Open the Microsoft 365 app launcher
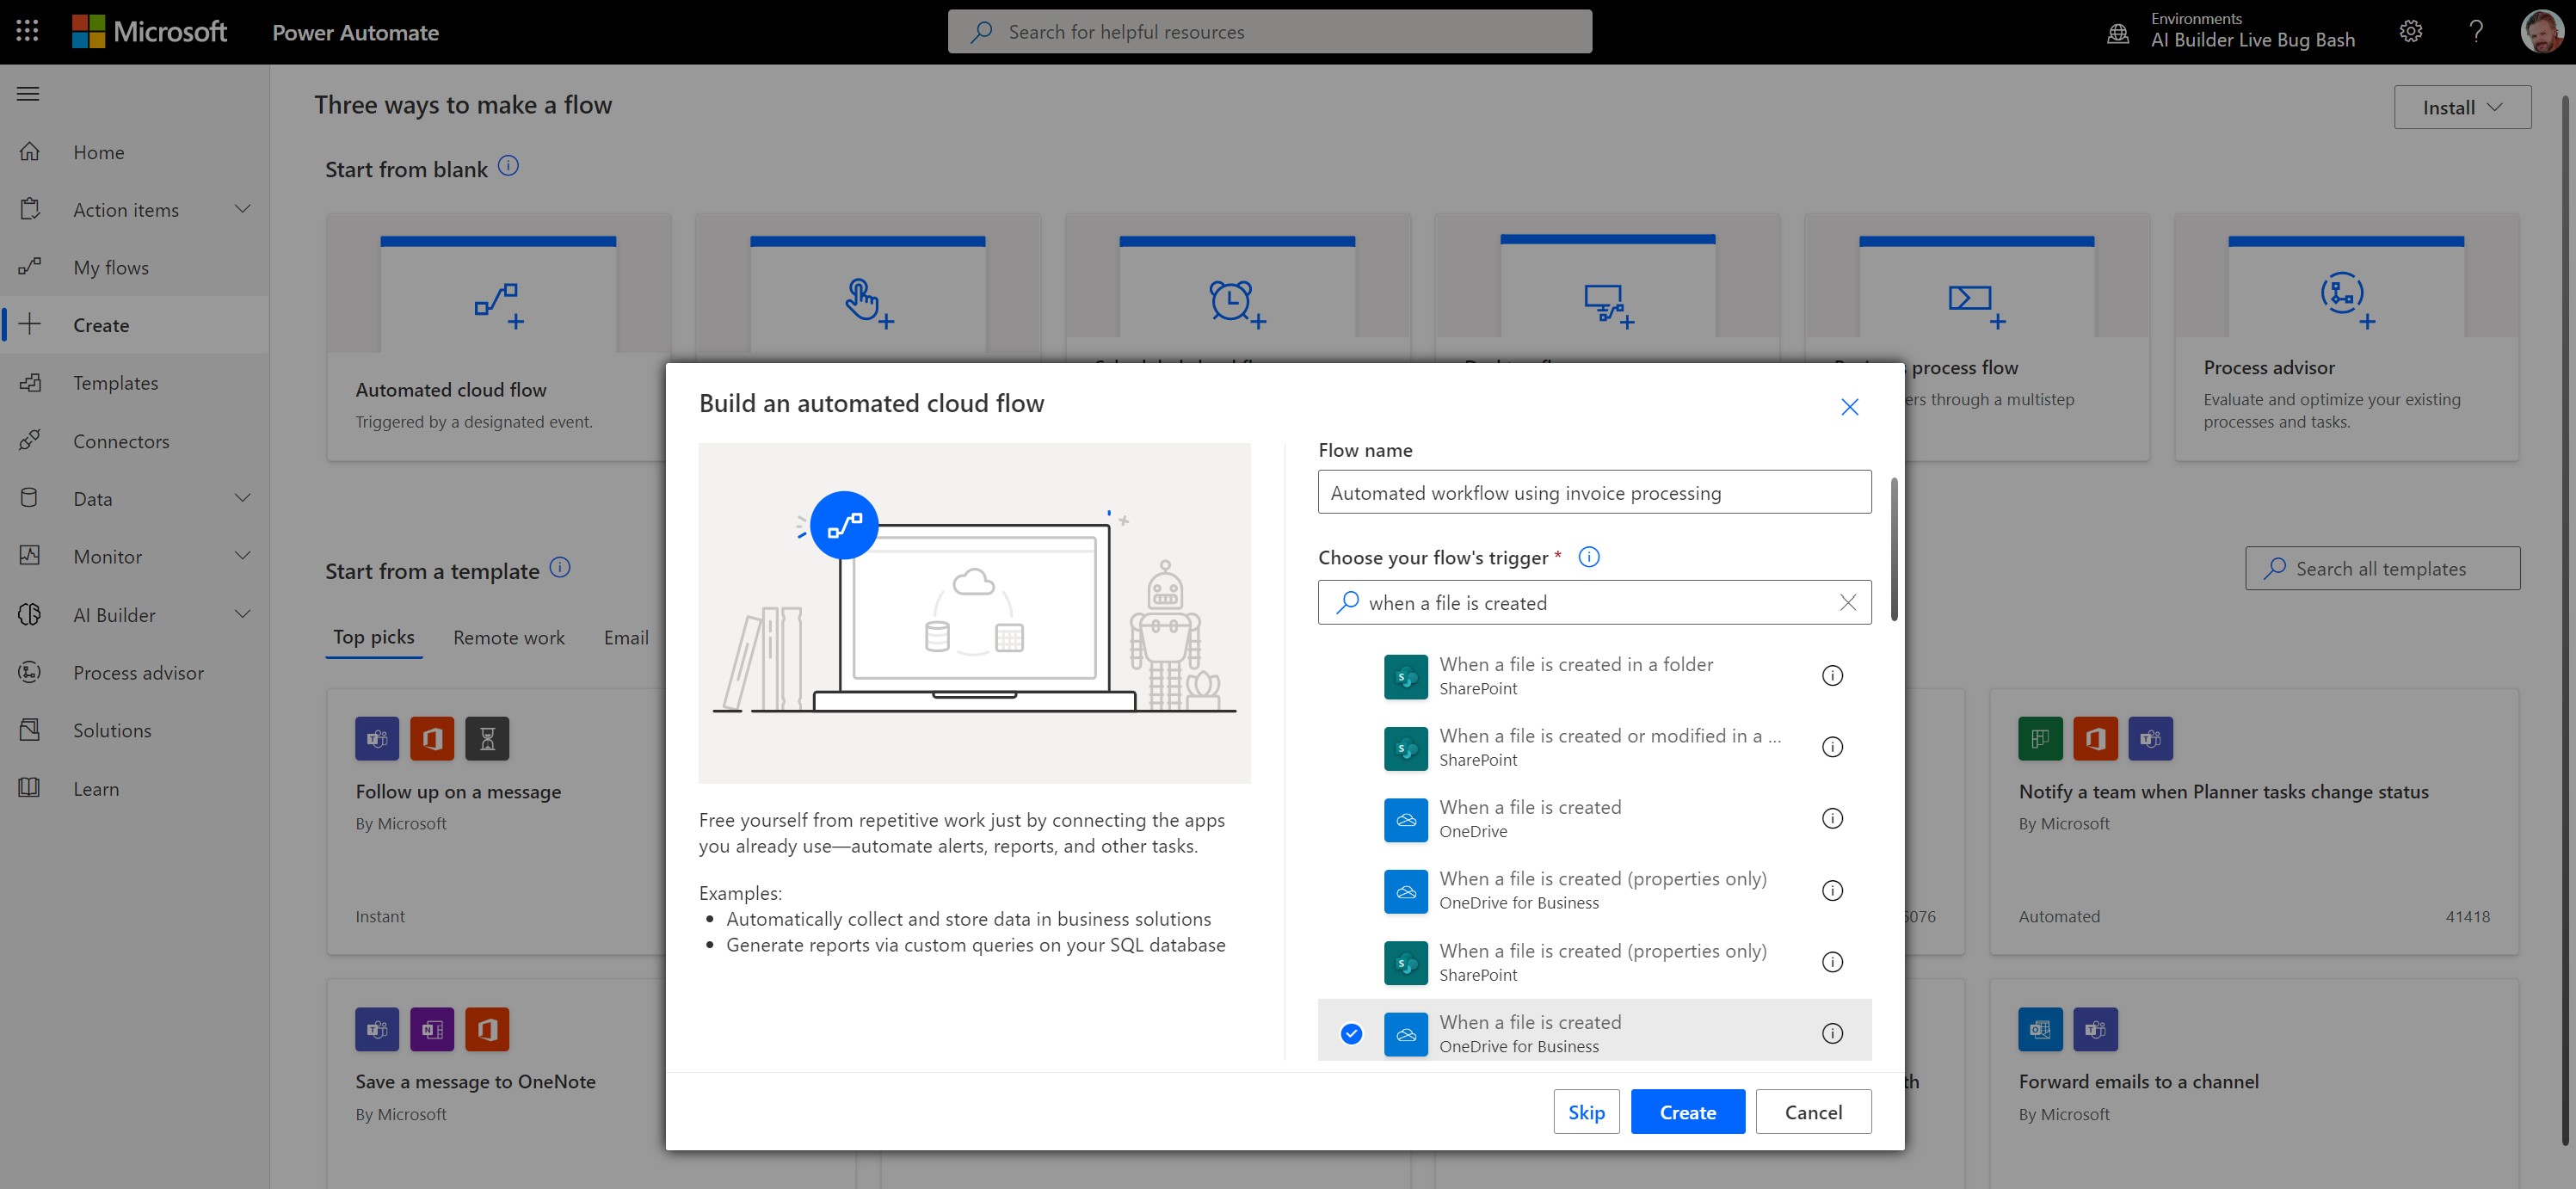The image size is (2576, 1189). pyautogui.click(x=27, y=31)
